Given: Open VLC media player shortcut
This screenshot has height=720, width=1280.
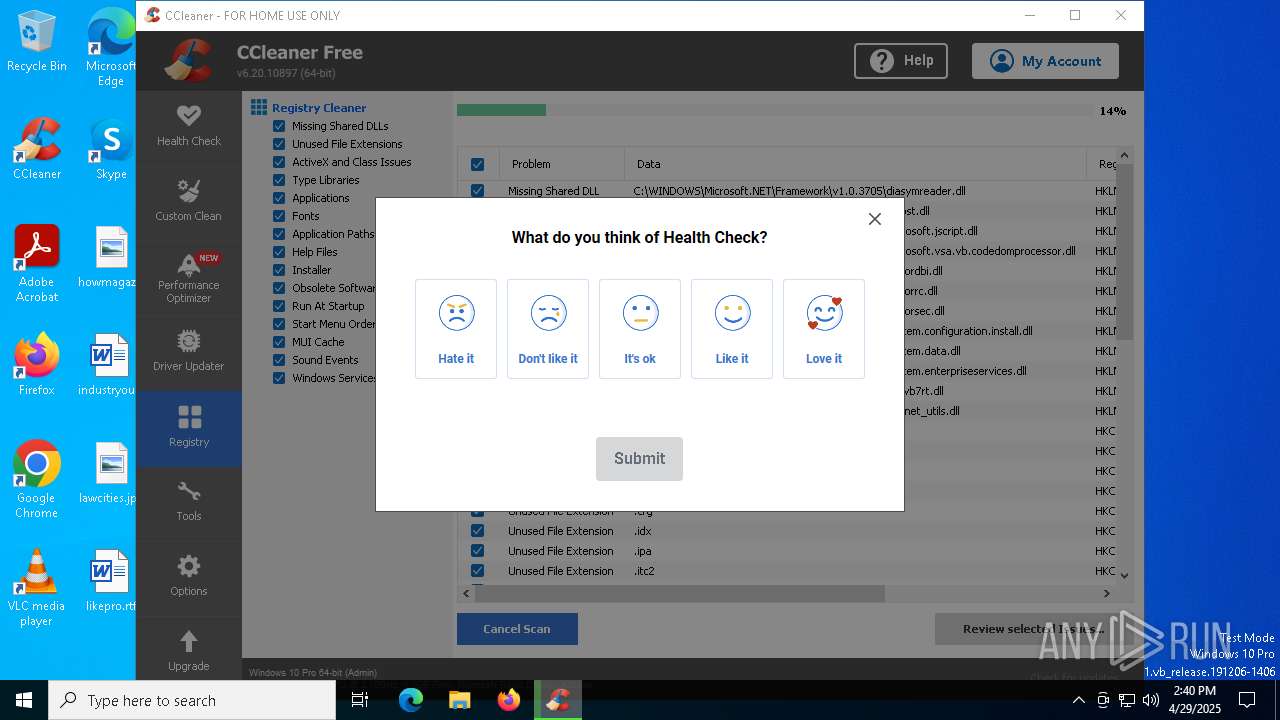Looking at the screenshot, I should tap(37, 588).
